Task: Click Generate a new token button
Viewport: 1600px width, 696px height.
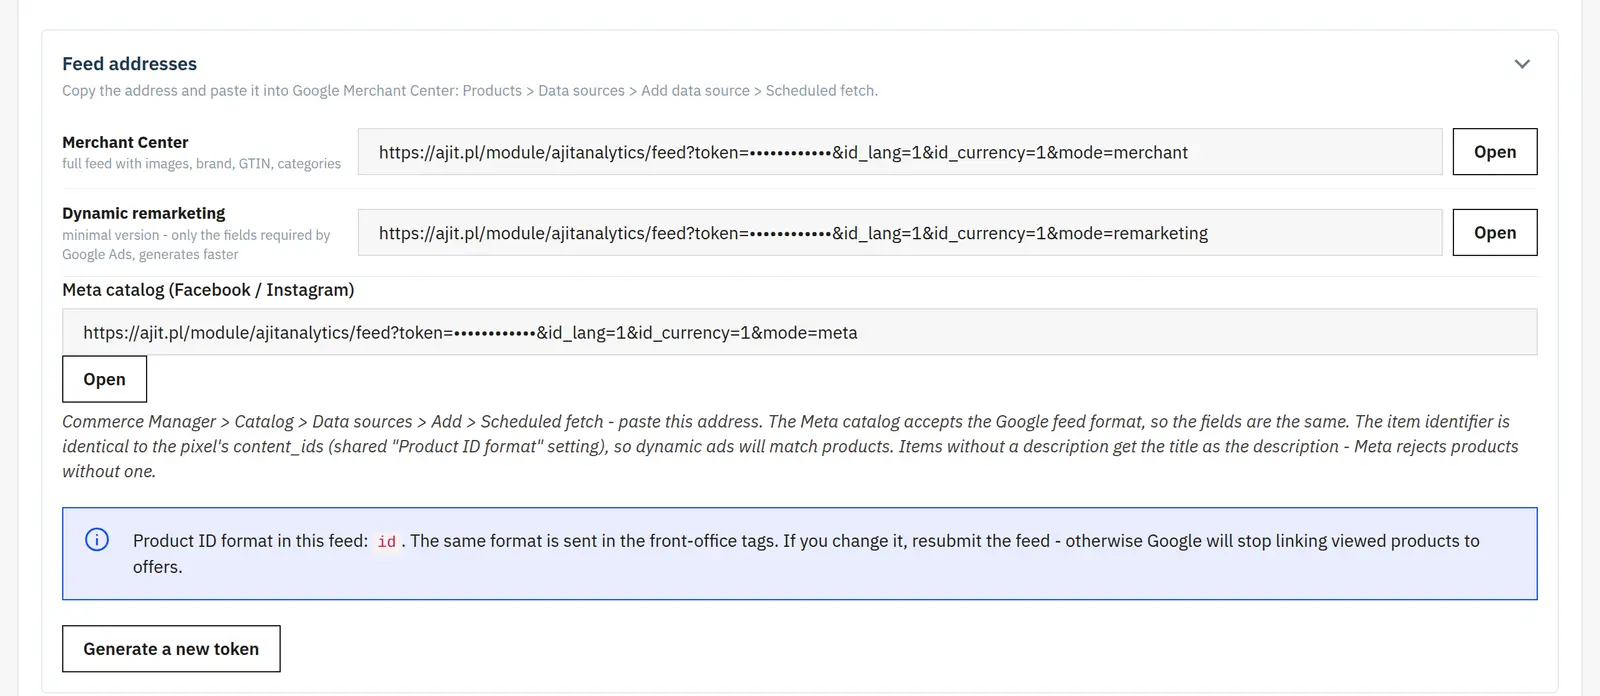Action: 171,649
